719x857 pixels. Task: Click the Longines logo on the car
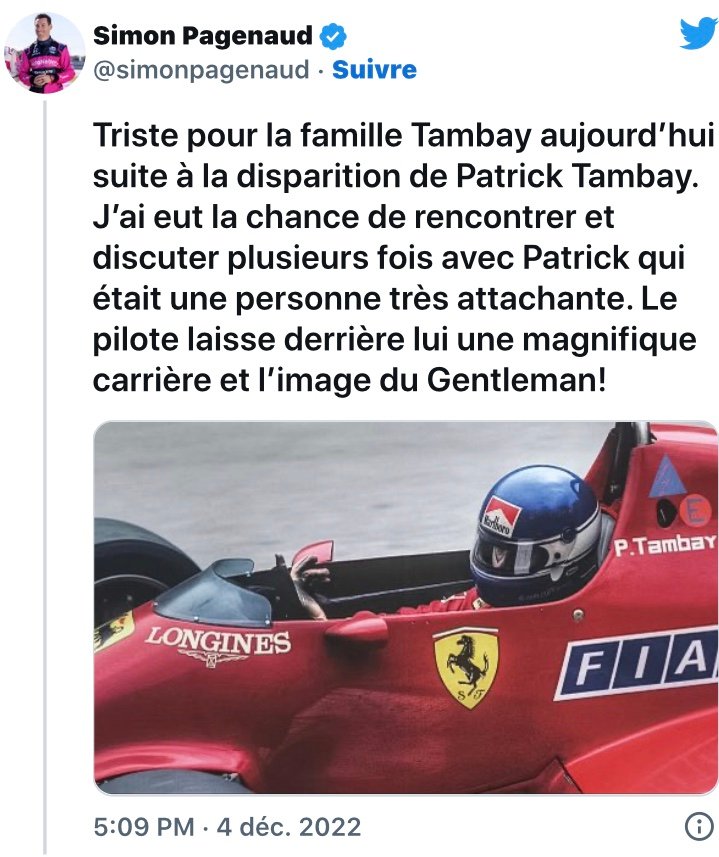point(218,645)
